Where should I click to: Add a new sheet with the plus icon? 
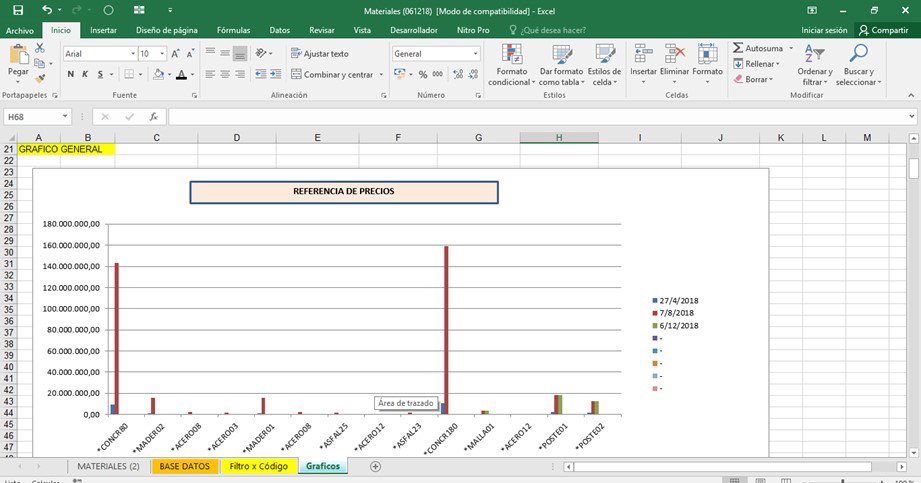click(375, 467)
